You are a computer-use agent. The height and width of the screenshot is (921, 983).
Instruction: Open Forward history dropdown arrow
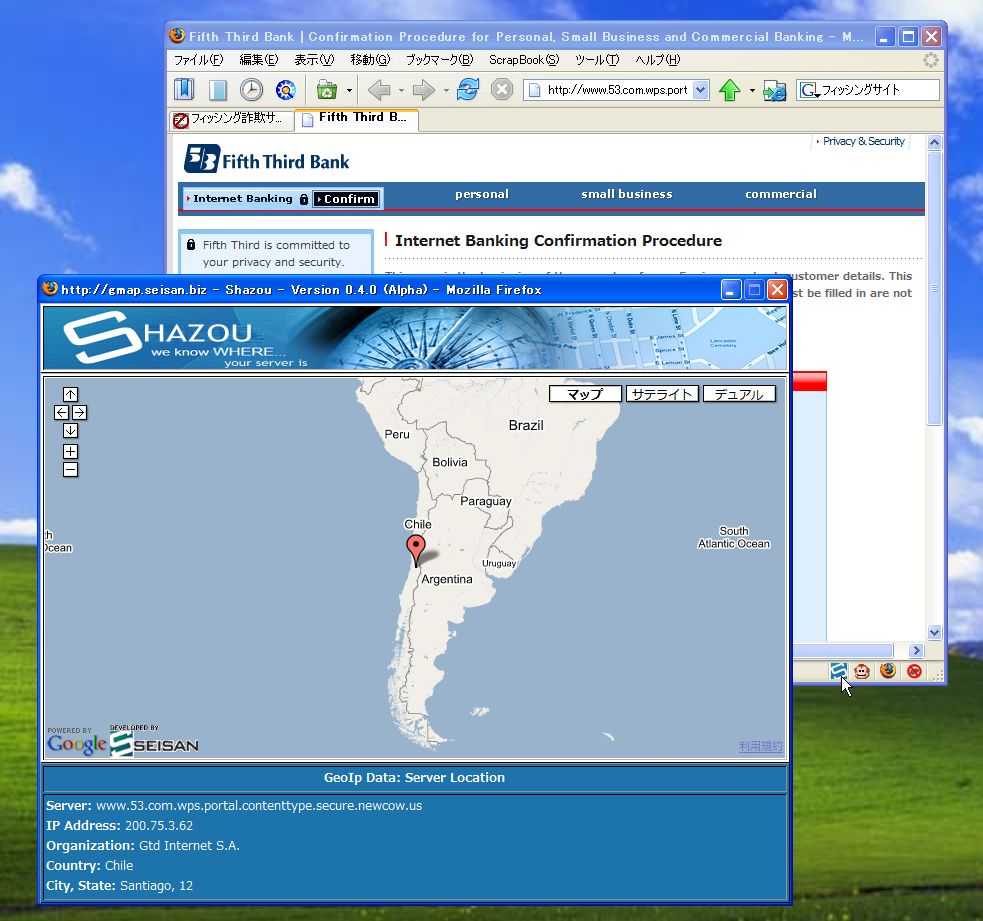[x=446, y=90]
